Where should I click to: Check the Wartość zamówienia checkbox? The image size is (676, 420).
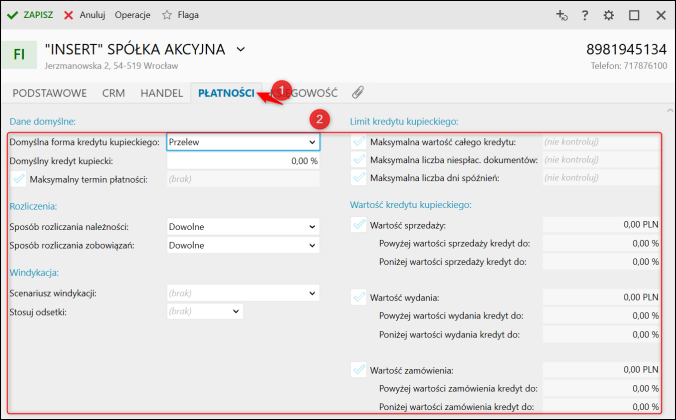[x=359, y=370]
